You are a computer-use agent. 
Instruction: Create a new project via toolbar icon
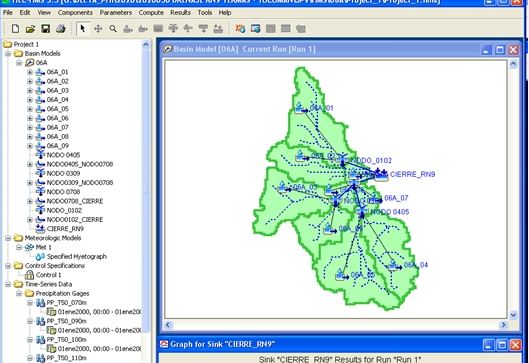coord(15,29)
